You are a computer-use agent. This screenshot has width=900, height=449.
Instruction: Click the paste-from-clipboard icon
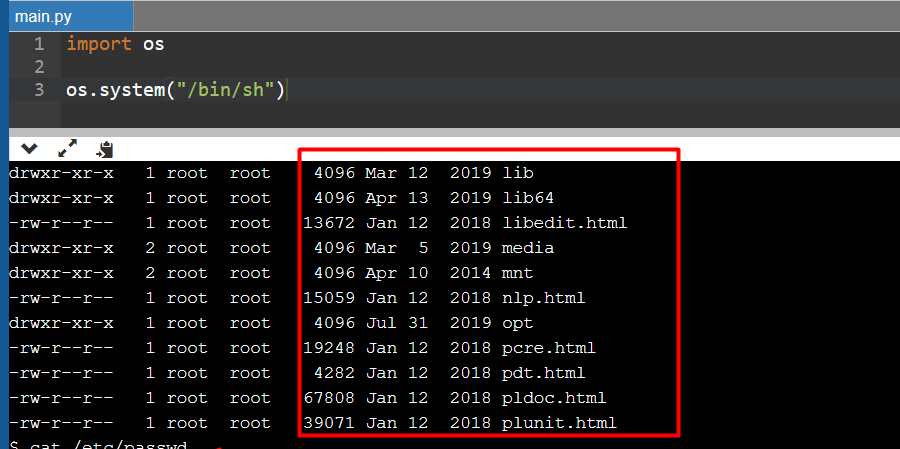(x=104, y=149)
